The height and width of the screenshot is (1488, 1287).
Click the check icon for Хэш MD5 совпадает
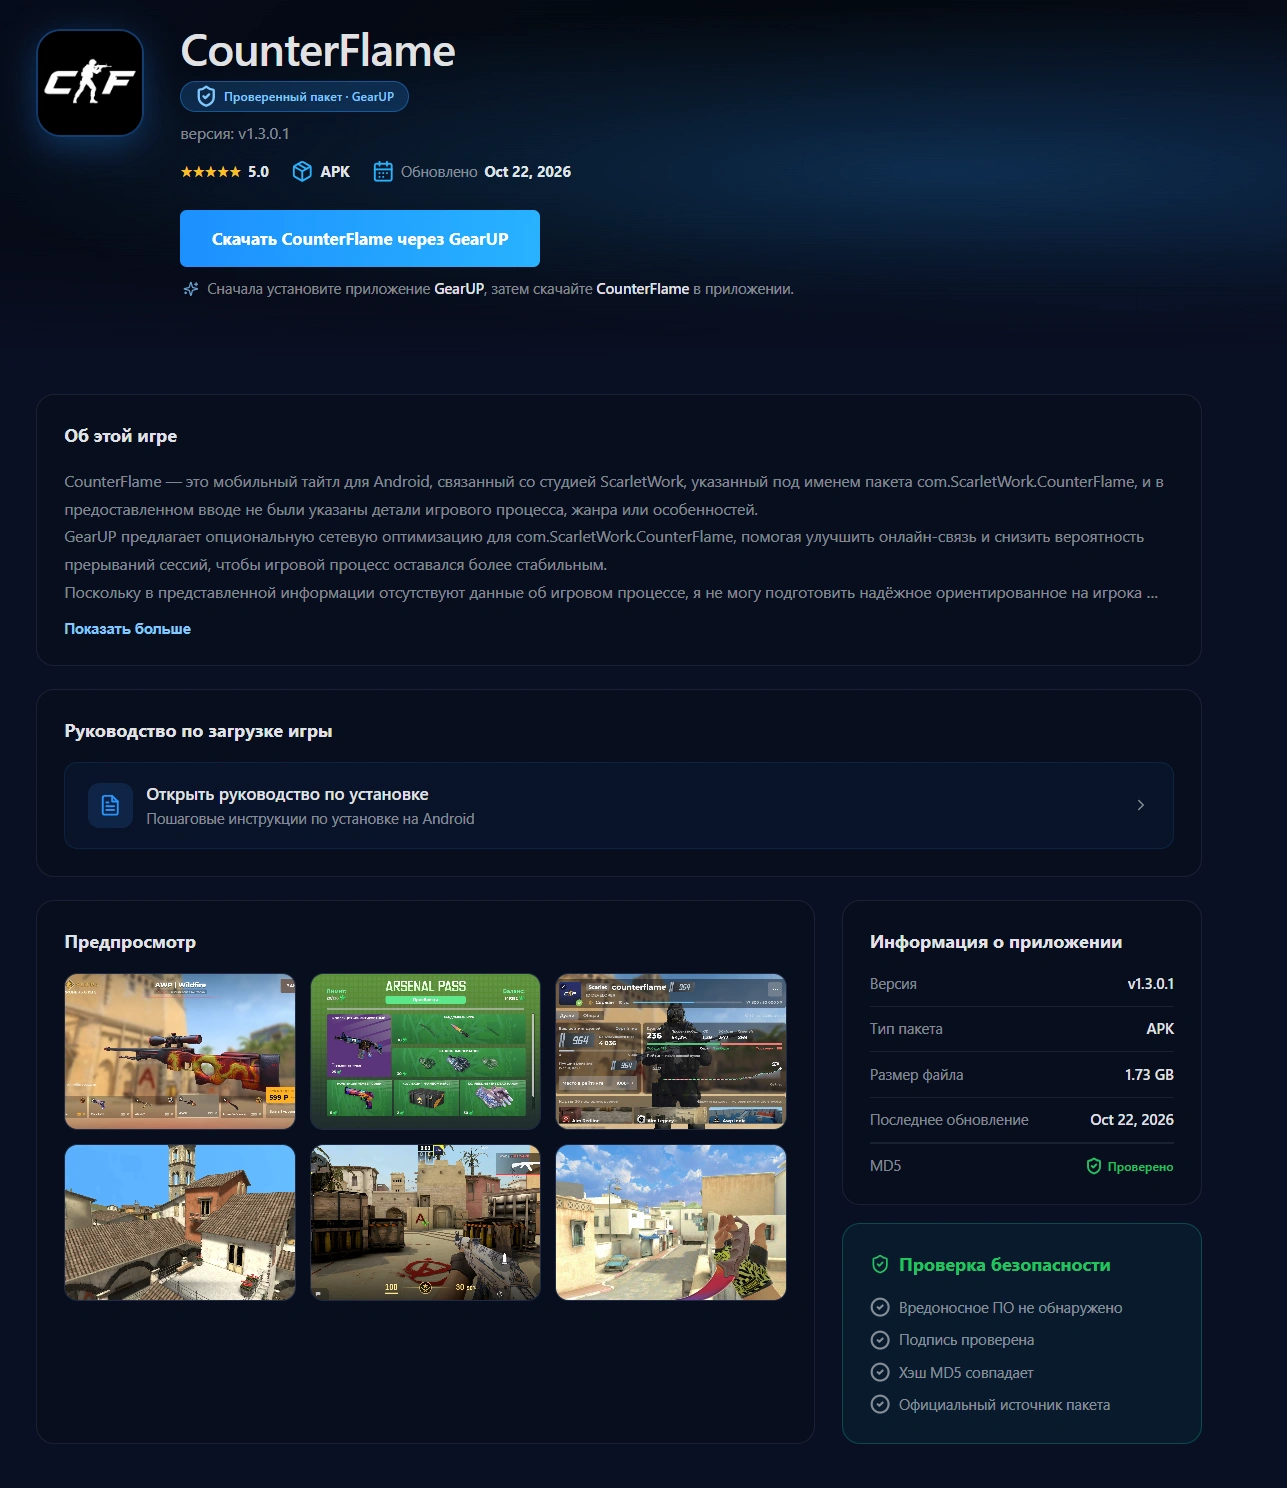coord(880,1372)
